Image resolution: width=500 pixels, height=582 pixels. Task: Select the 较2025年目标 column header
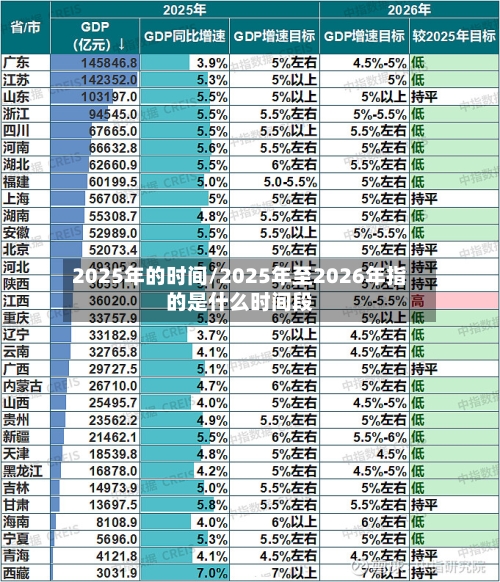[x=454, y=36]
